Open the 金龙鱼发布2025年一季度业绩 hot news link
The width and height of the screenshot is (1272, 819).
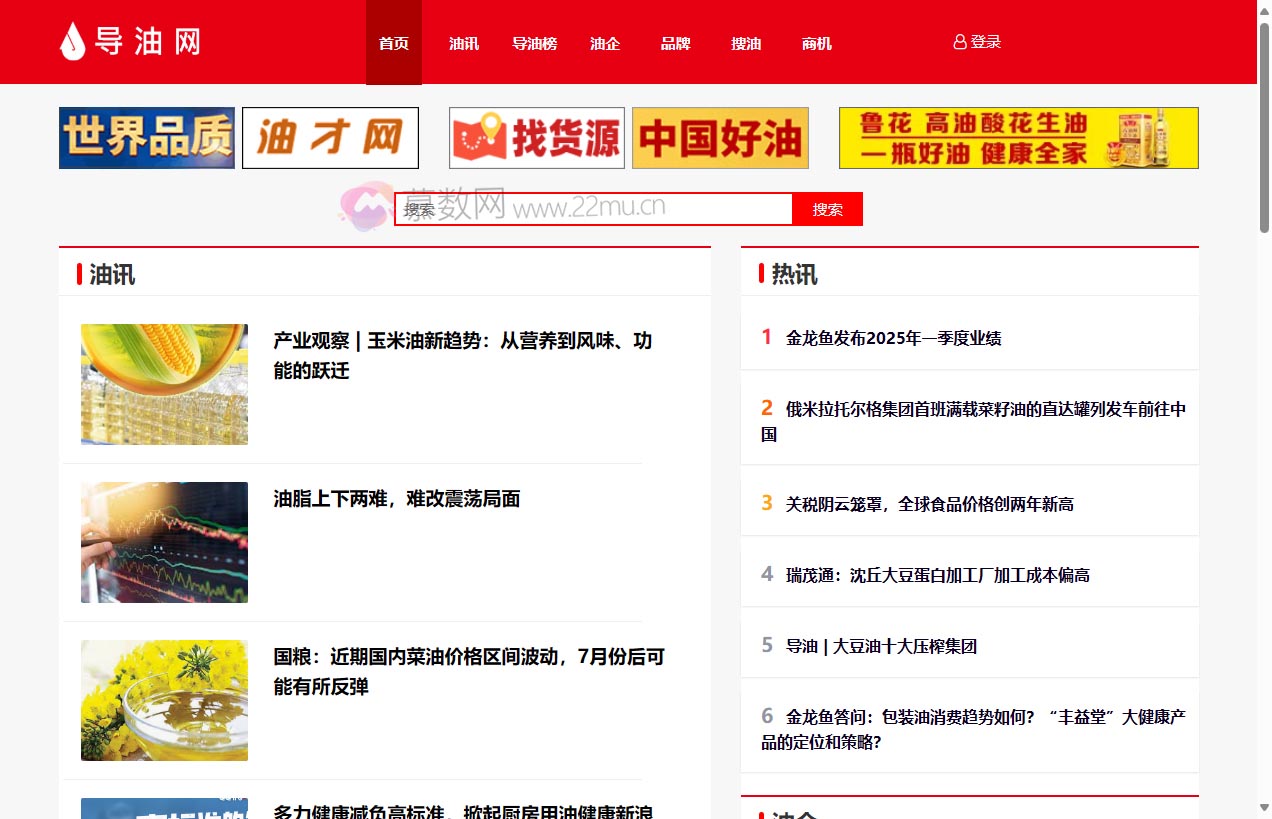(x=897, y=337)
